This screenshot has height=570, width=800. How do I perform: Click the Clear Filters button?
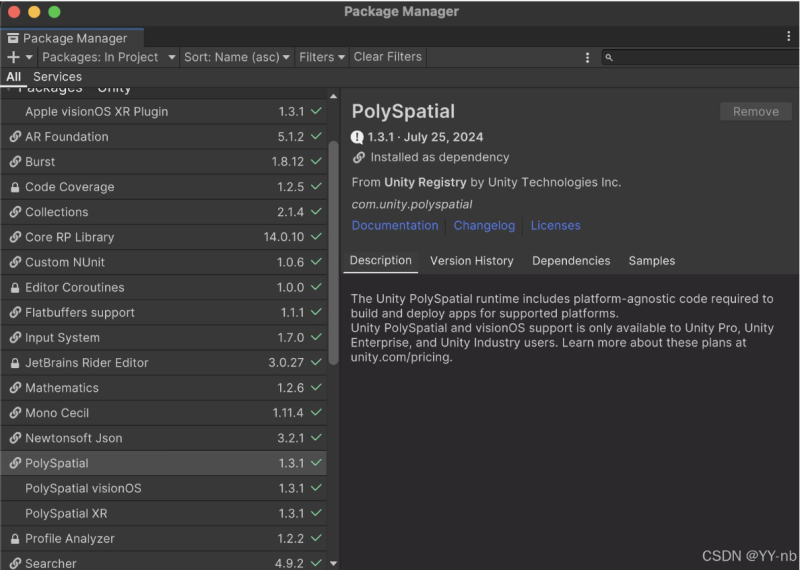388,57
